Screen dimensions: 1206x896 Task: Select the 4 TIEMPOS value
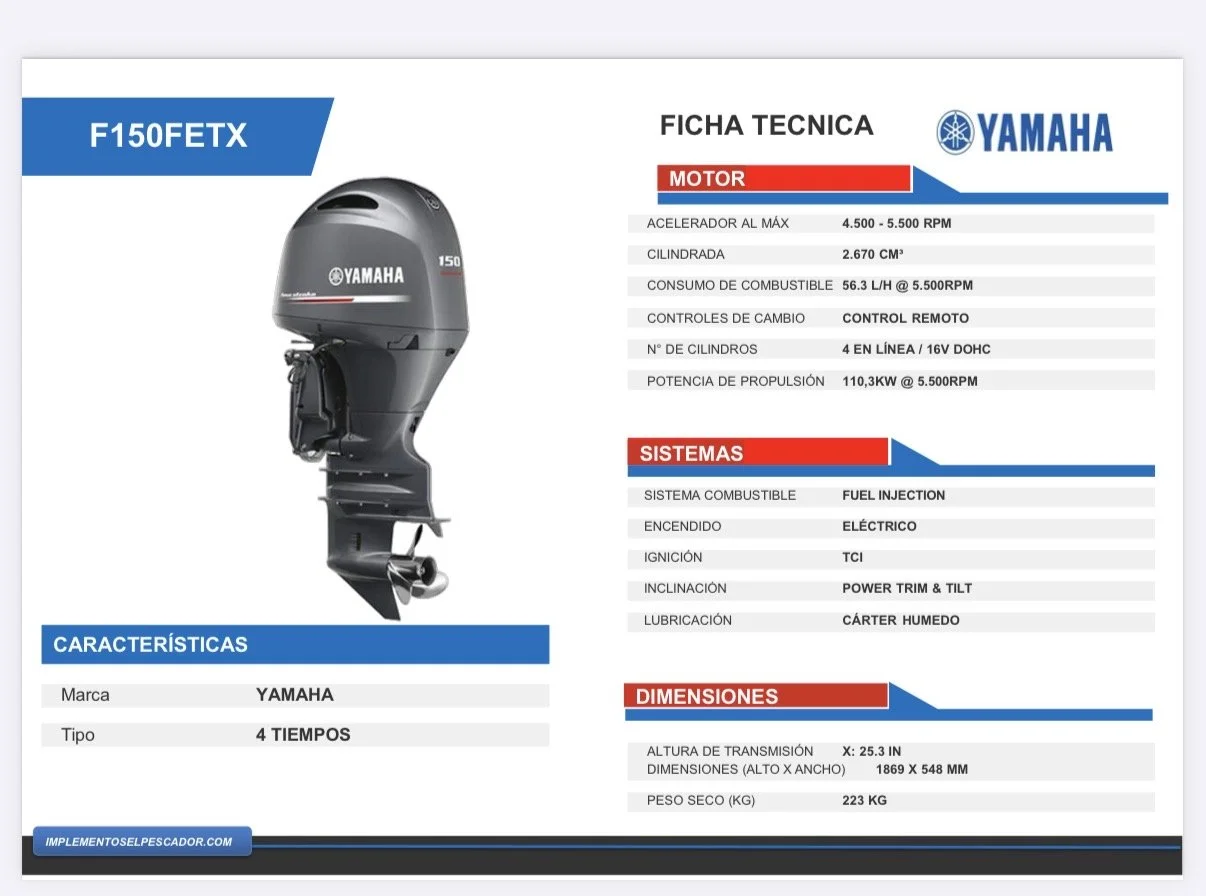tap(303, 735)
